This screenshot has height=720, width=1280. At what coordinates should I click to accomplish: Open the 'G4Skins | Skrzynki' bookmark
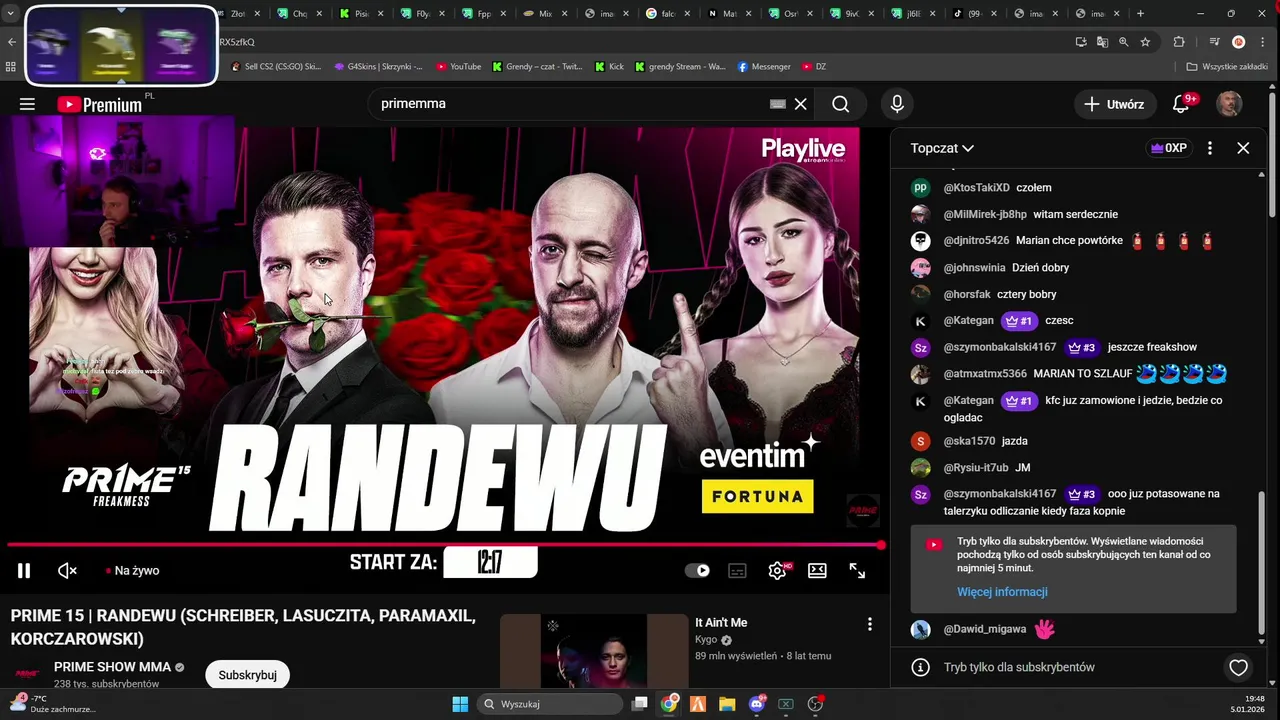click(x=378, y=67)
